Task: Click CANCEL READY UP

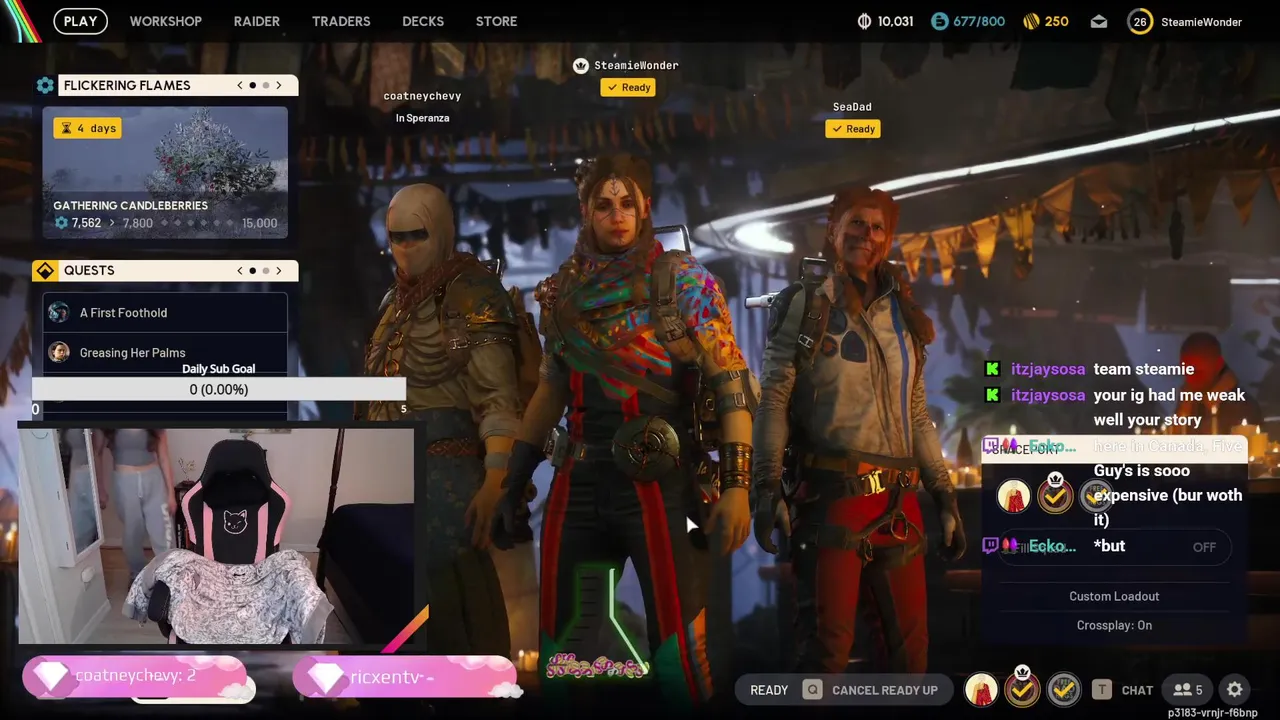Action: [x=885, y=690]
